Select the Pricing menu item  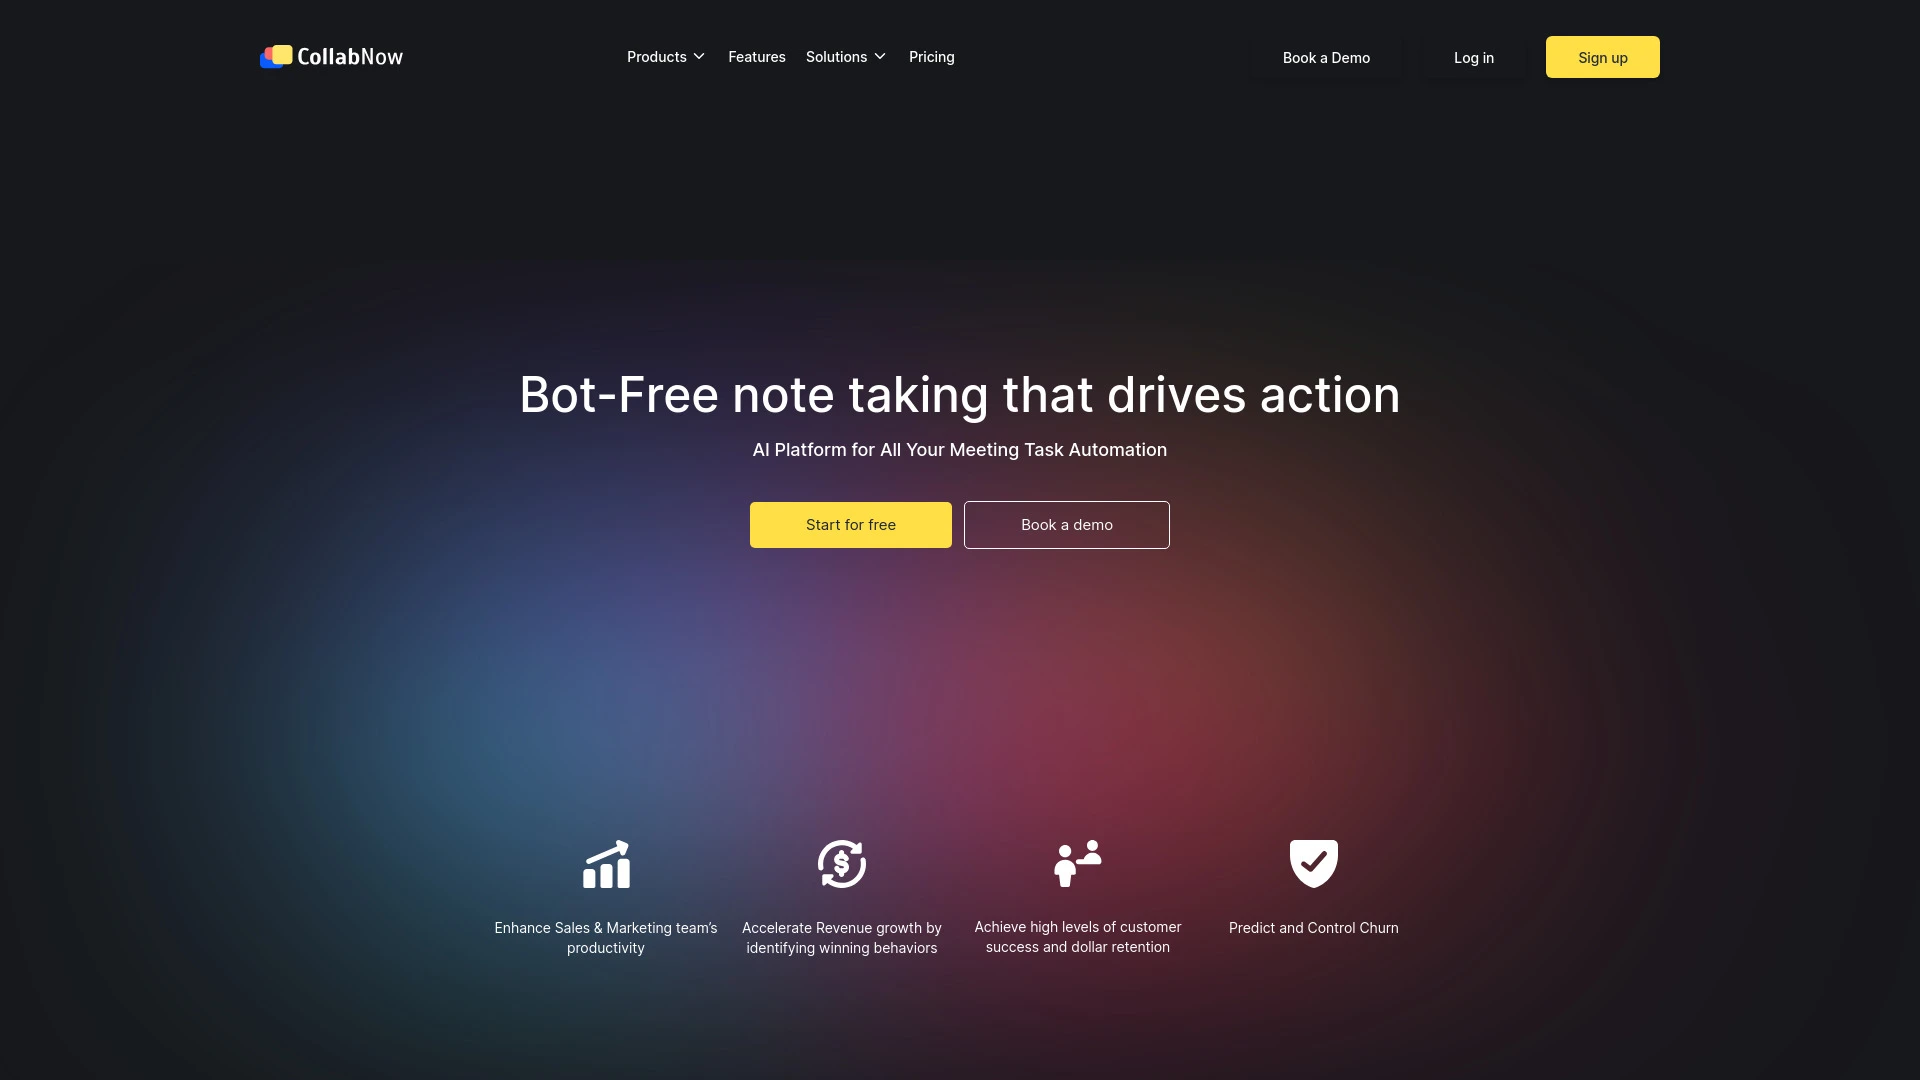coord(931,57)
